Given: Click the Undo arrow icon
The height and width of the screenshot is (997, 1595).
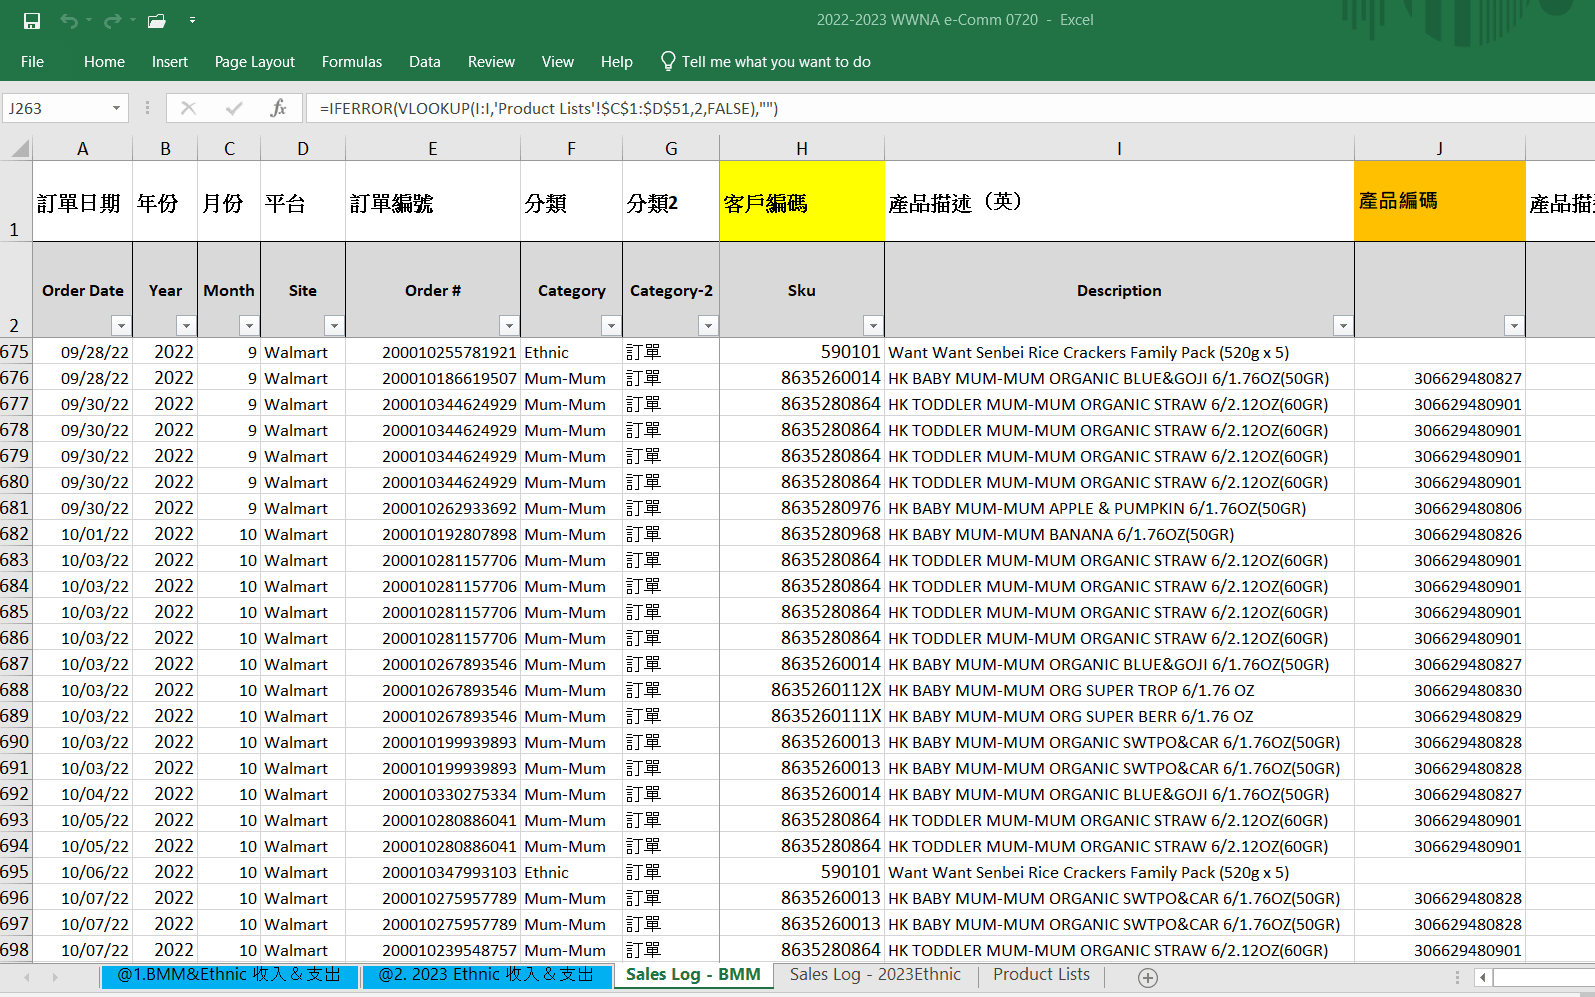Looking at the screenshot, I should click(x=68, y=20).
